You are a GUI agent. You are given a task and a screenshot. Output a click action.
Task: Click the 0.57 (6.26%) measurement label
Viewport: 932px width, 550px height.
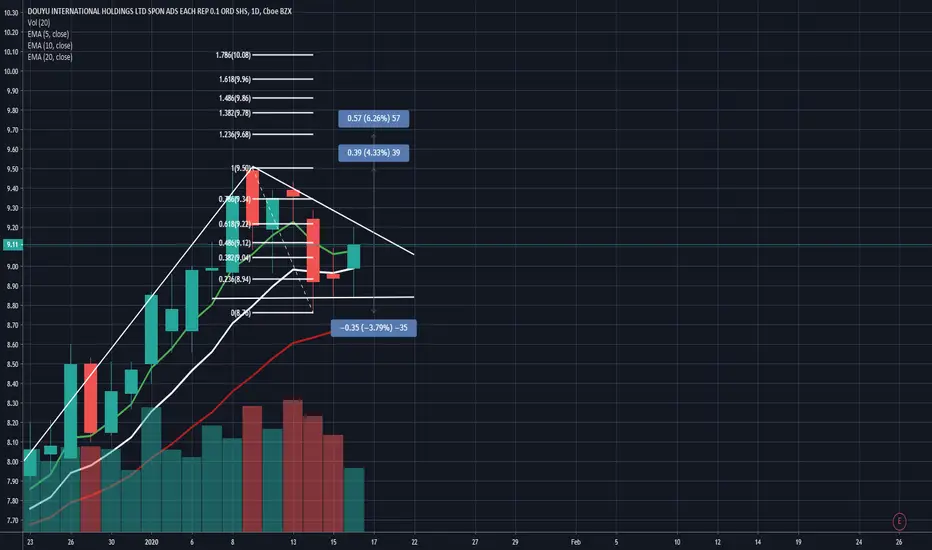point(374,118)
